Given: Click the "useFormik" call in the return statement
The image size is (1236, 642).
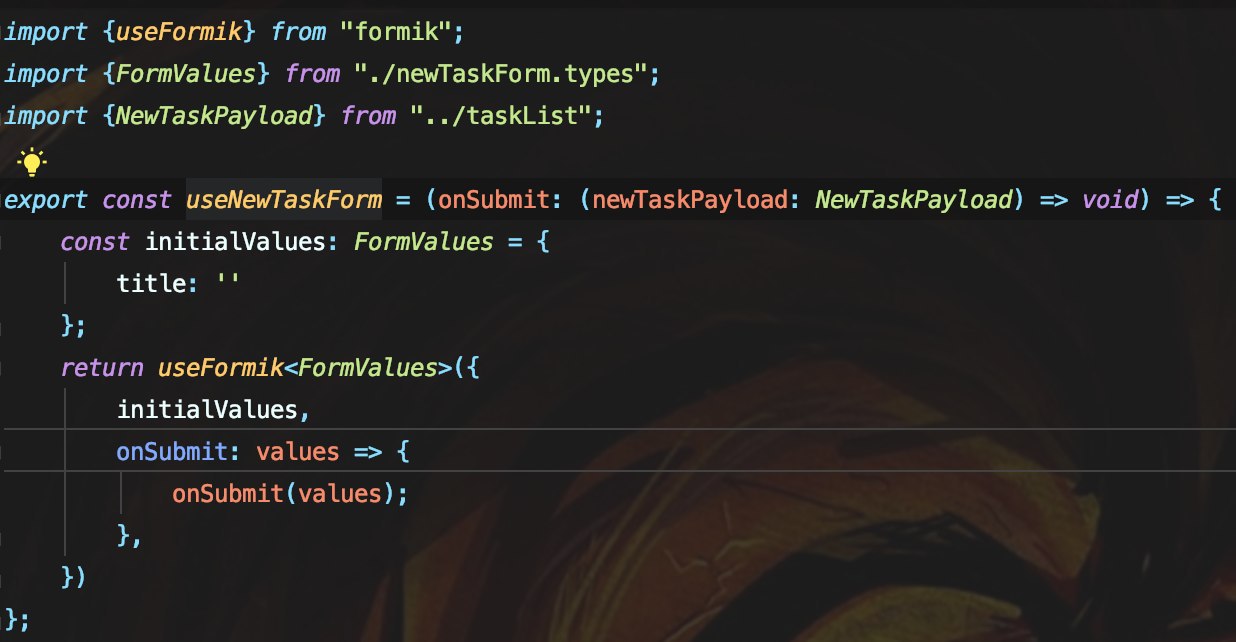Looking at the screenshot, I should click(221, 368).
